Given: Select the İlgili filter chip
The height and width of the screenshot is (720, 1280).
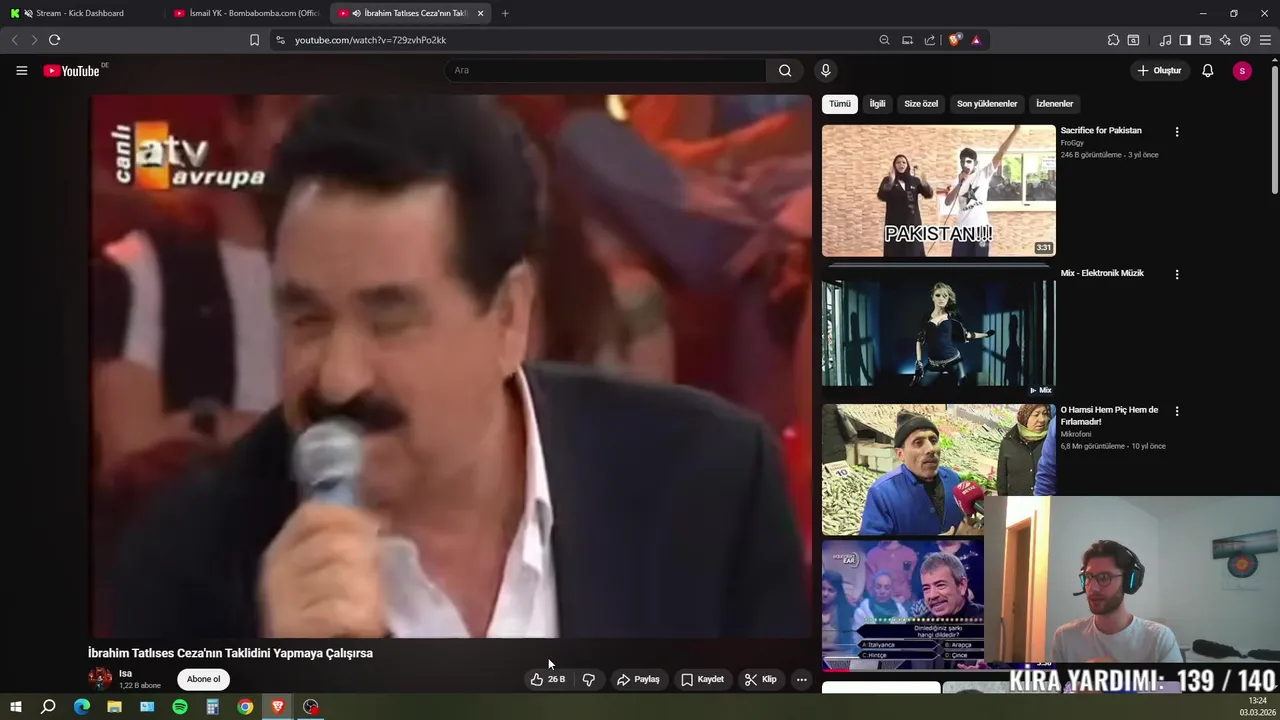Looking at the screenshot, I should (877, 104).
